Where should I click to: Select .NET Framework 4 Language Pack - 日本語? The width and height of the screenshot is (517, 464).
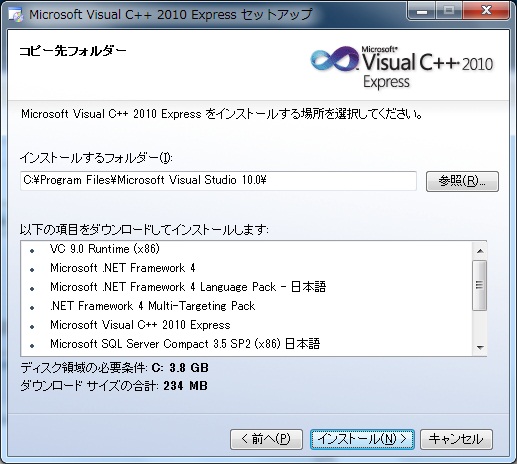(188, 287)
